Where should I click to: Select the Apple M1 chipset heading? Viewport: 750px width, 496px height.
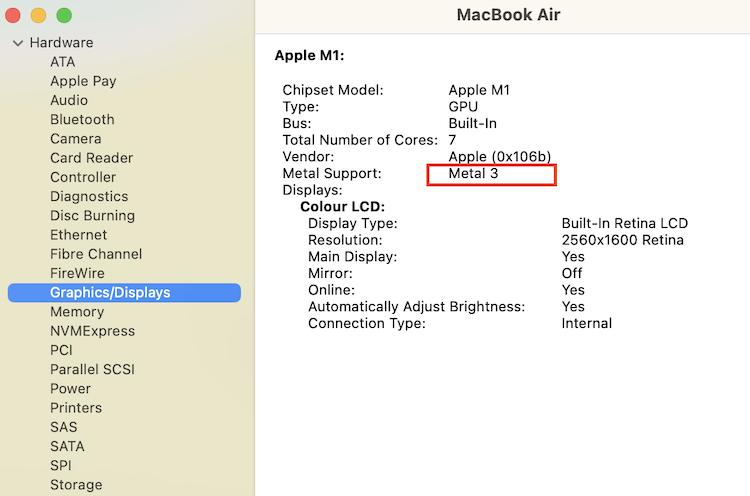(x=309, y=55)
